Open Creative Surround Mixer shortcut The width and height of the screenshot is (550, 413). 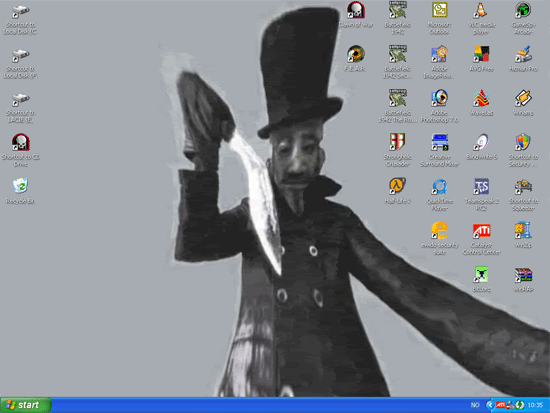440,142
